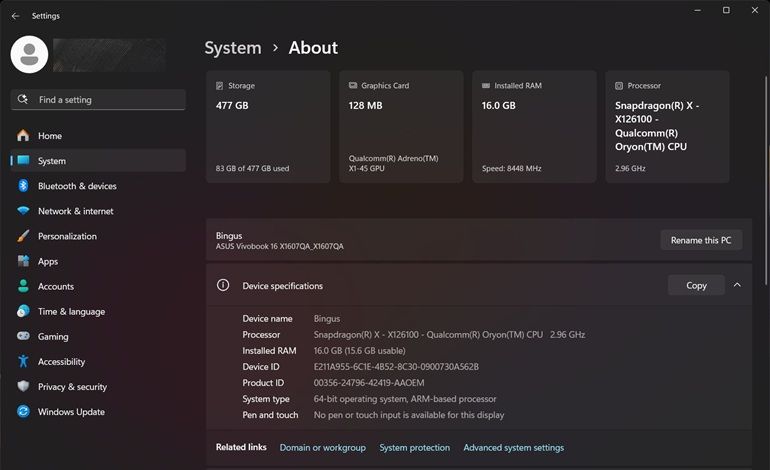
Task: Open Advanced system settings link
Action: [x=514, y=447]
